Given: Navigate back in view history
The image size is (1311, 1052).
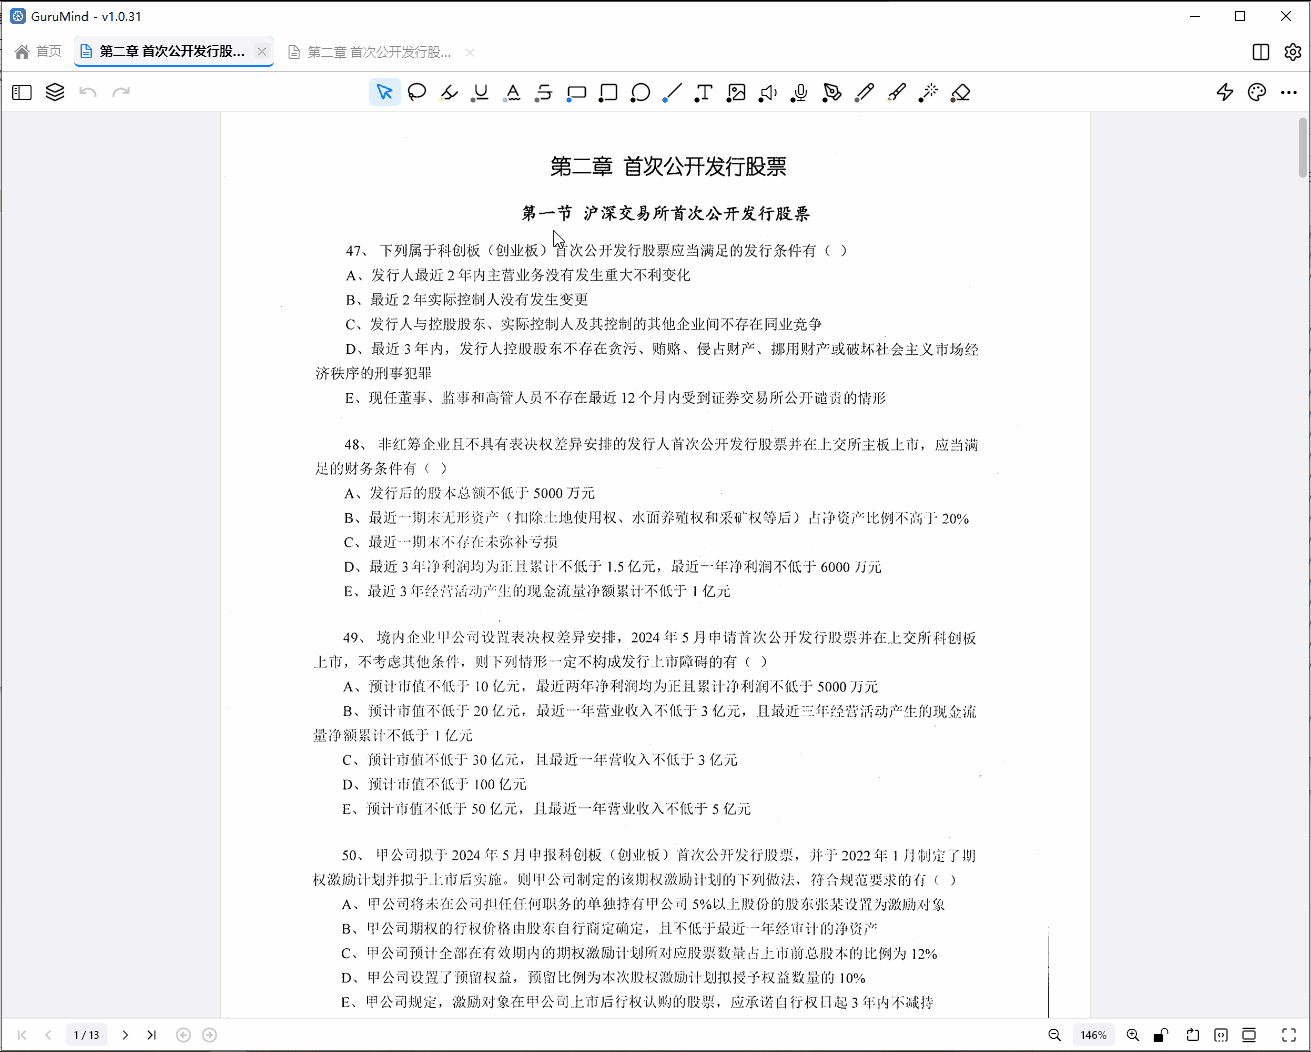Looking at the screenshot, I should coord(183,1035).
